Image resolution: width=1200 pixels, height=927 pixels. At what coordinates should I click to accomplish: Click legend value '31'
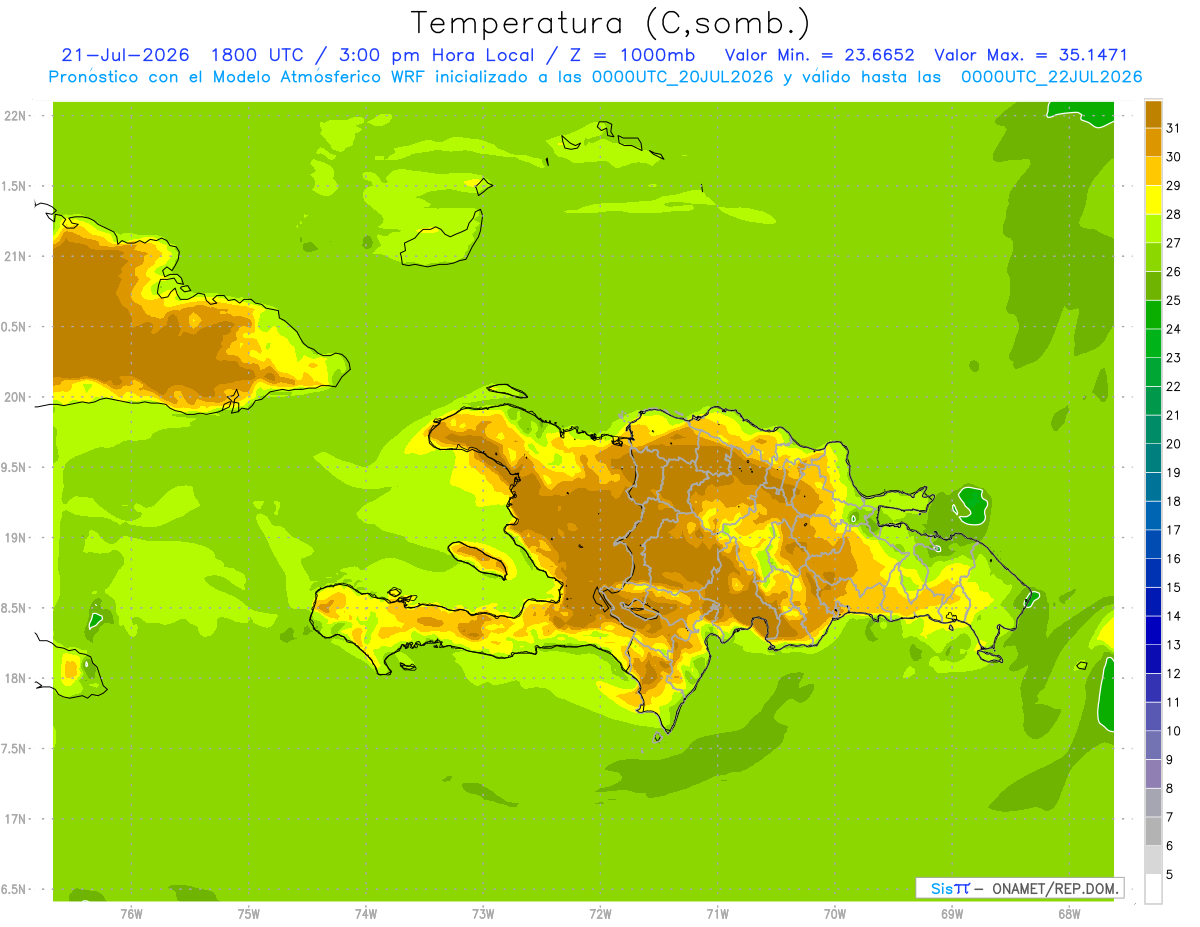1174,128
